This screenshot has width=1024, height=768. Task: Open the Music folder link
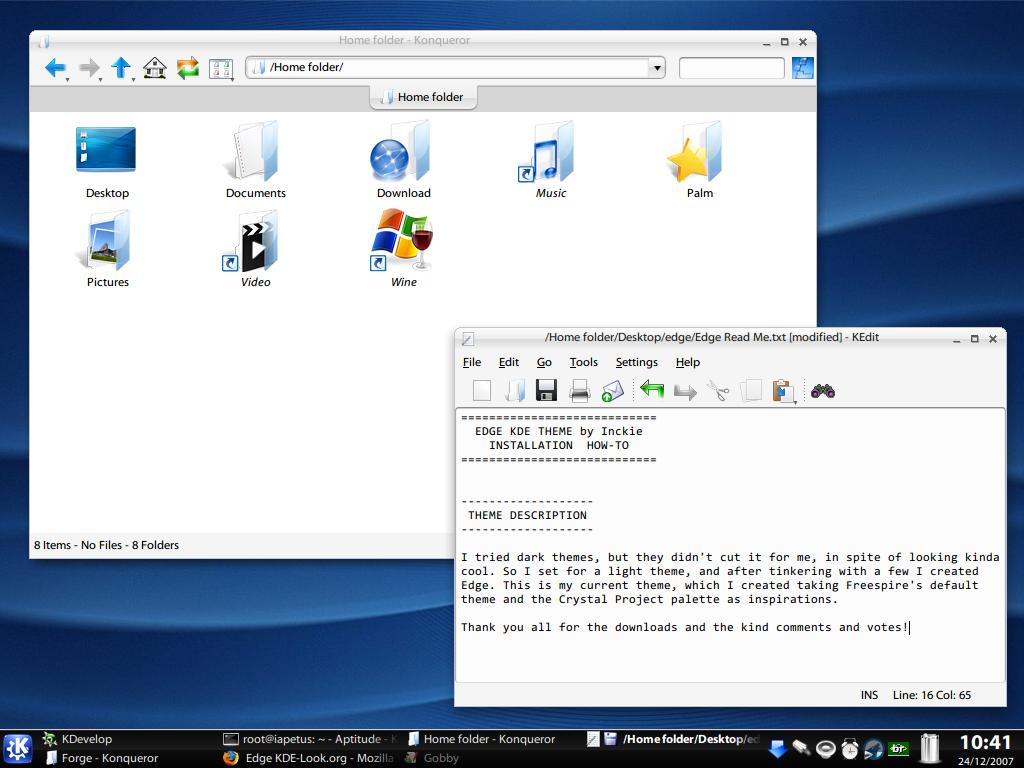tap(551, 161)
